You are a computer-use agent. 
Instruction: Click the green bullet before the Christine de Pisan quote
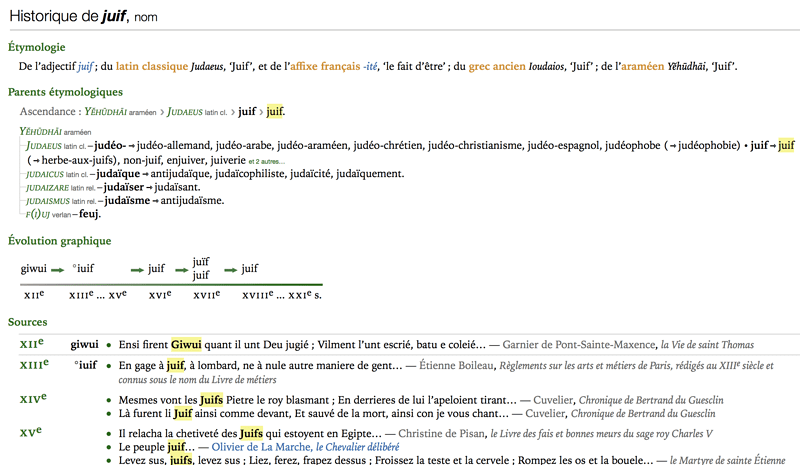coord(108,434)
